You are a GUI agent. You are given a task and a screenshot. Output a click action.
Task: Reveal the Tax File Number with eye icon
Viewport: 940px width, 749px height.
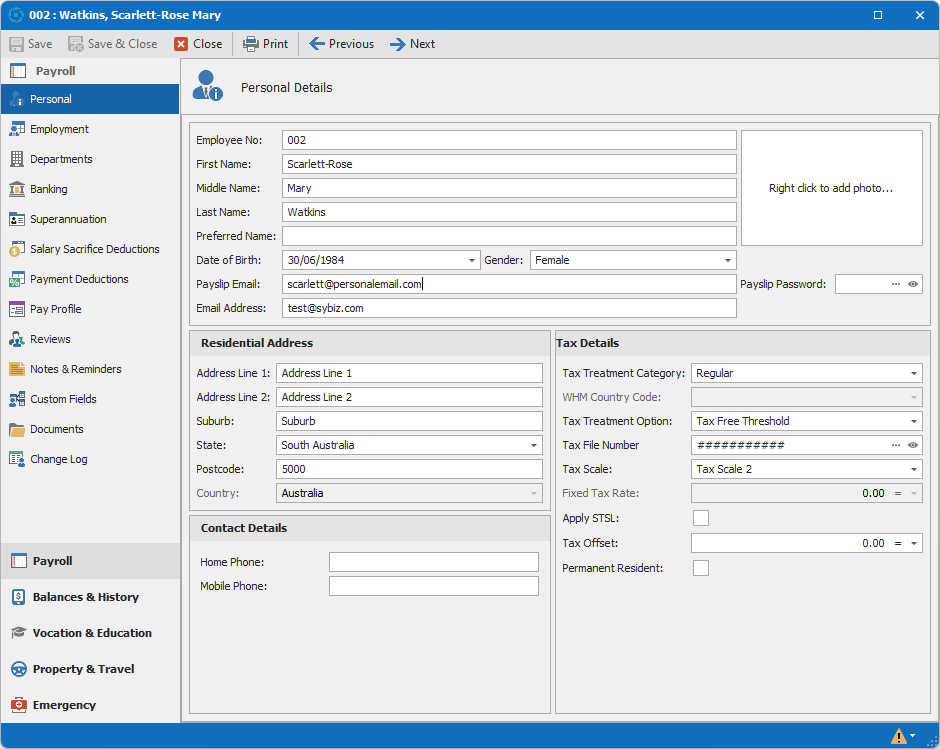click(x=913, y=445)
